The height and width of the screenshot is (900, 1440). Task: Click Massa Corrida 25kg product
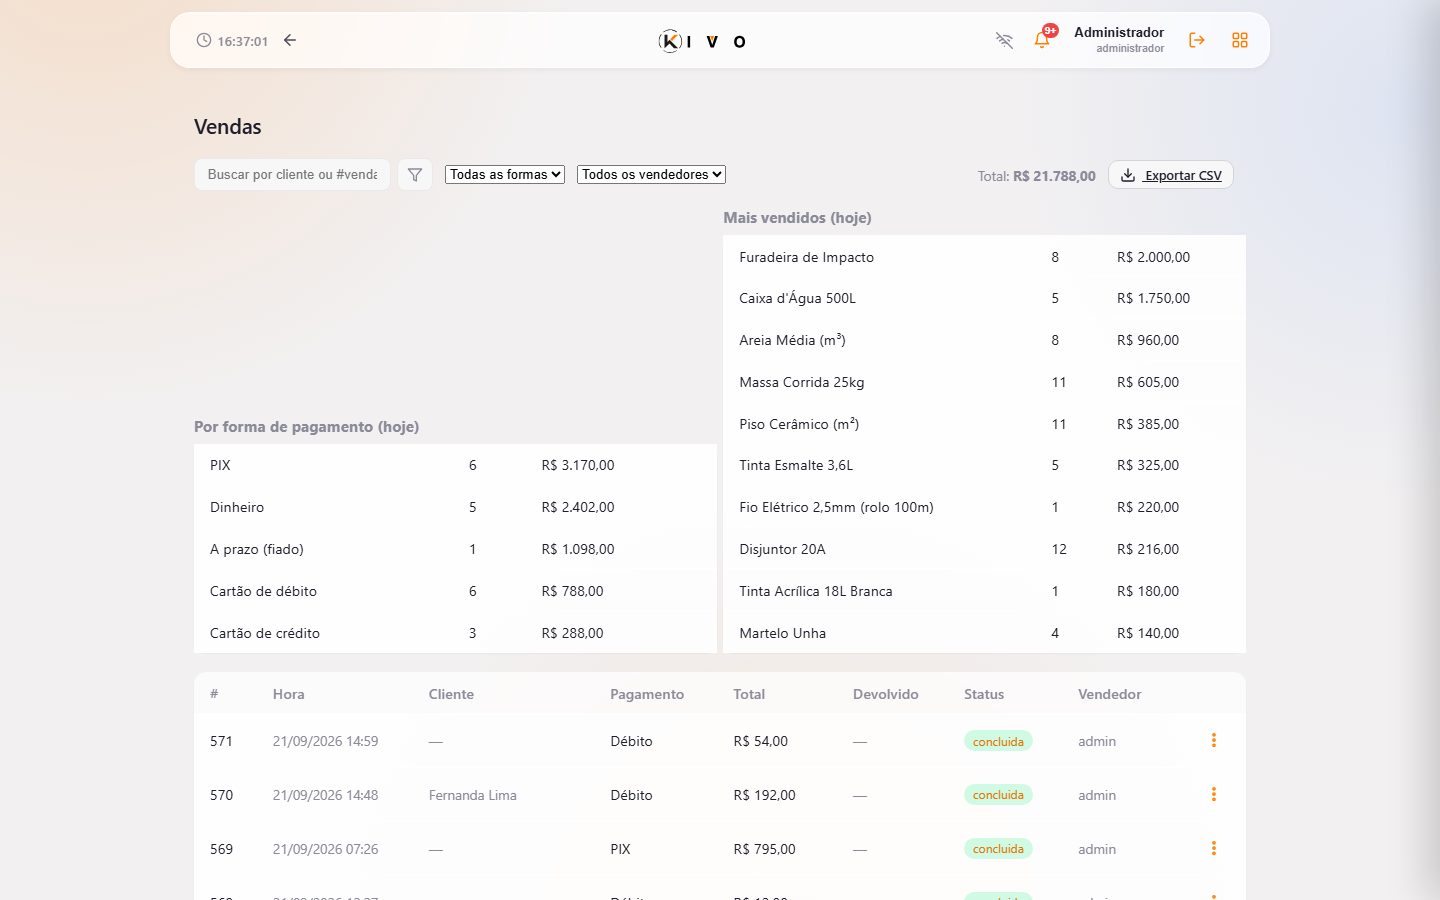(x=801, y=382)
